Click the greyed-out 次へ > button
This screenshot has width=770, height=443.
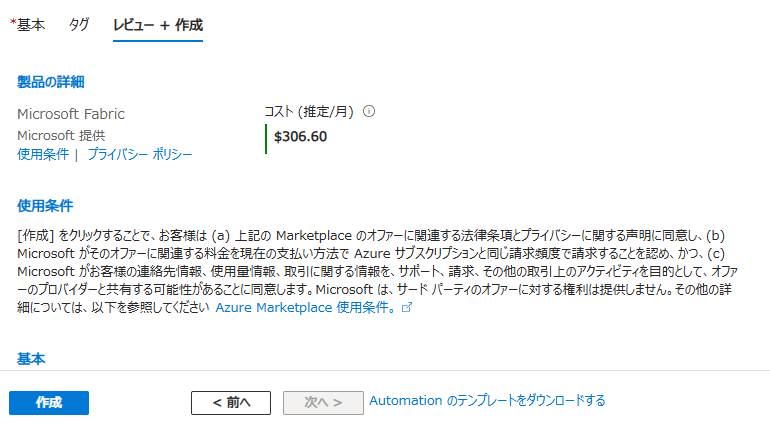323,403
